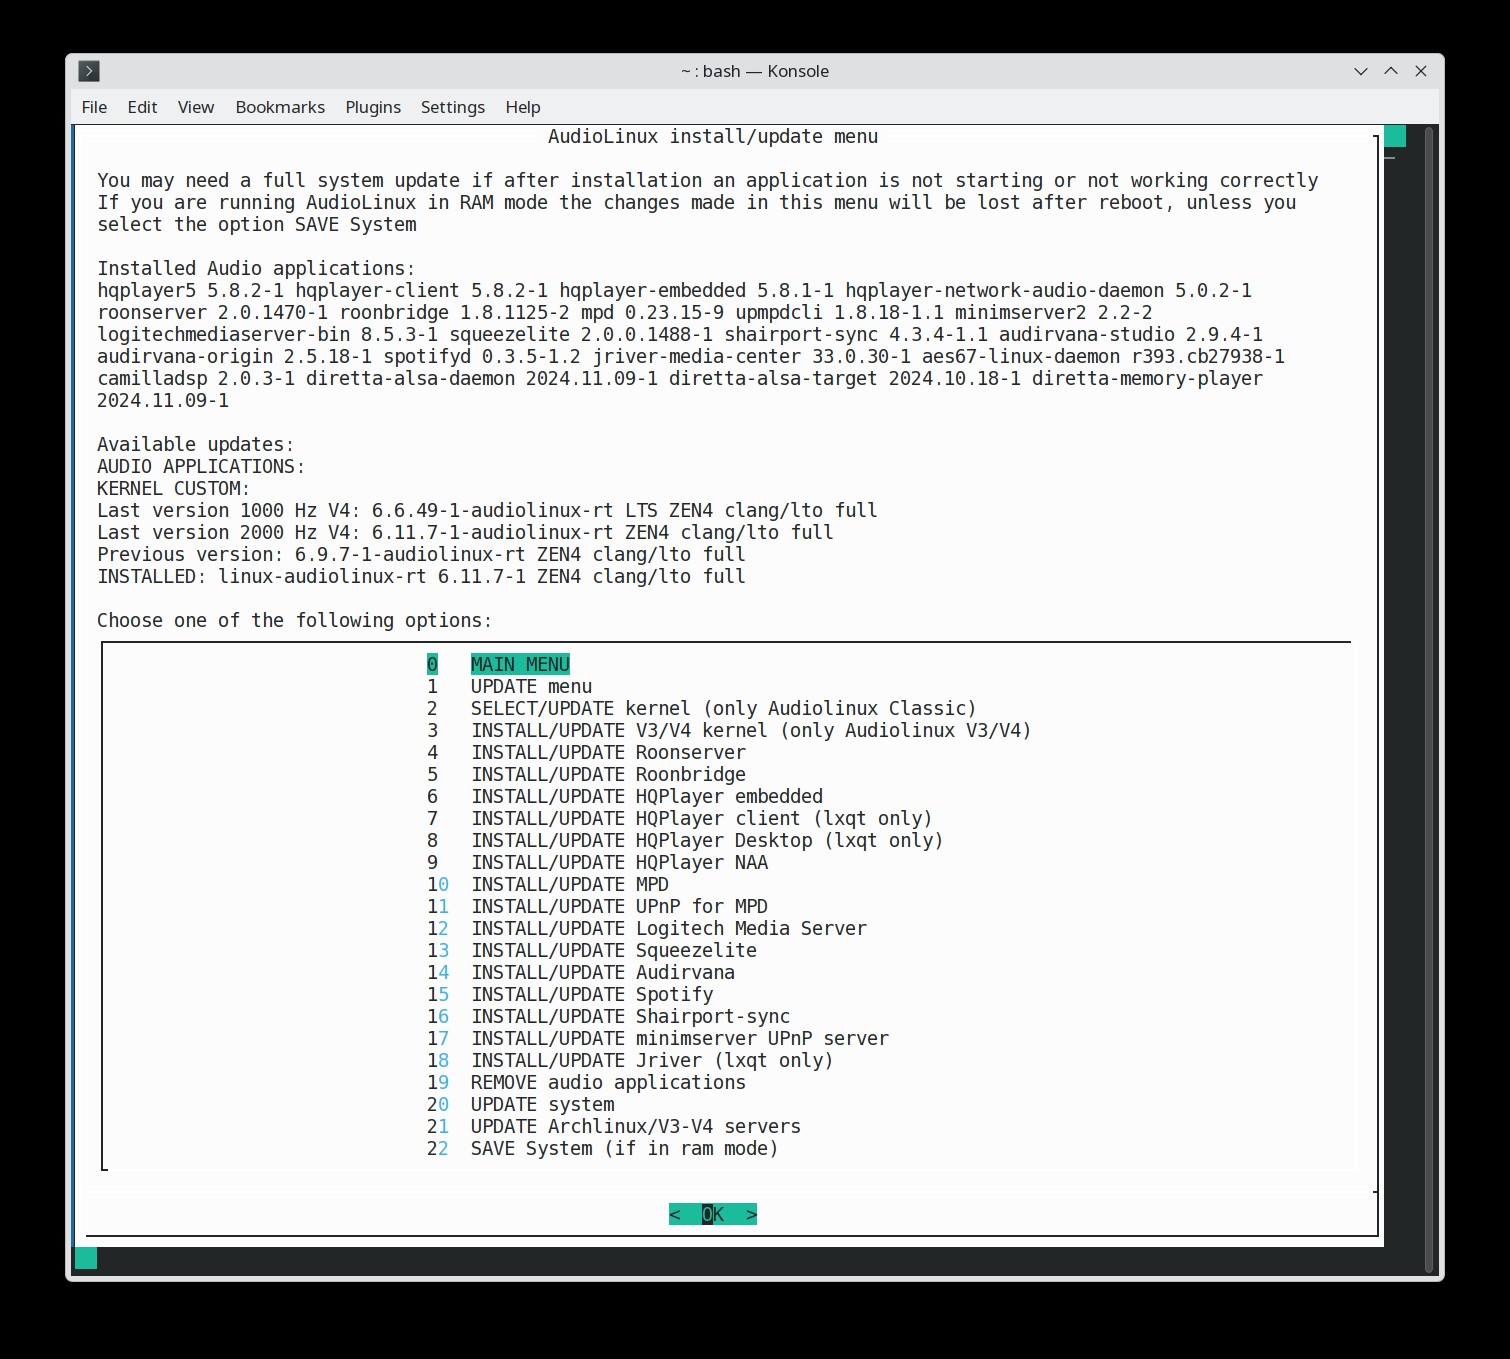This screenshot has height=1359, width=1510.
Task: Select INSTALL/UPDATE HQPlayer Desktop (lxqt only)
Action: tap(685, 840)
